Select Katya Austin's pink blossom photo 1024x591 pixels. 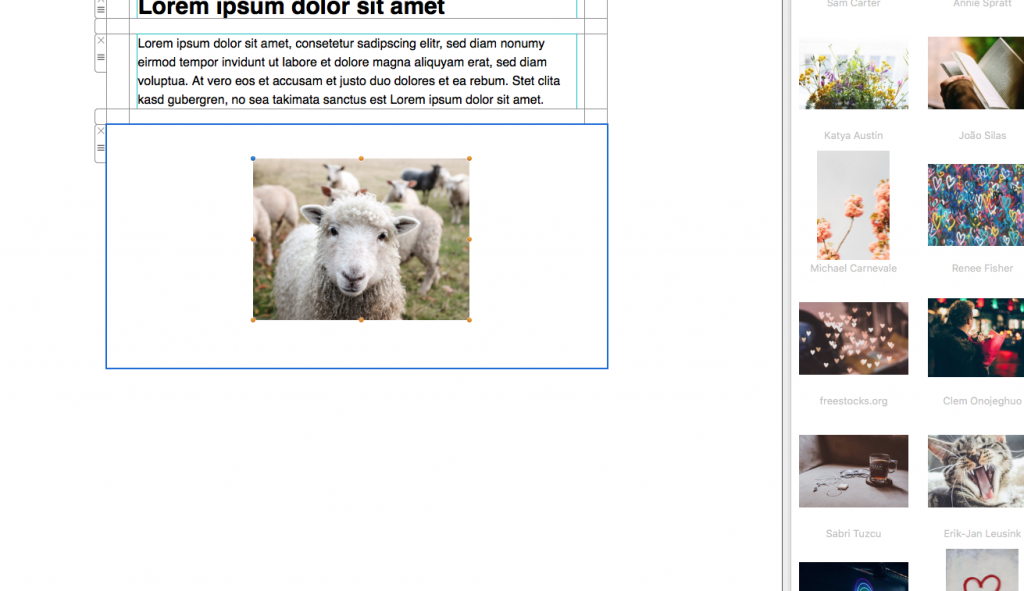853,204
